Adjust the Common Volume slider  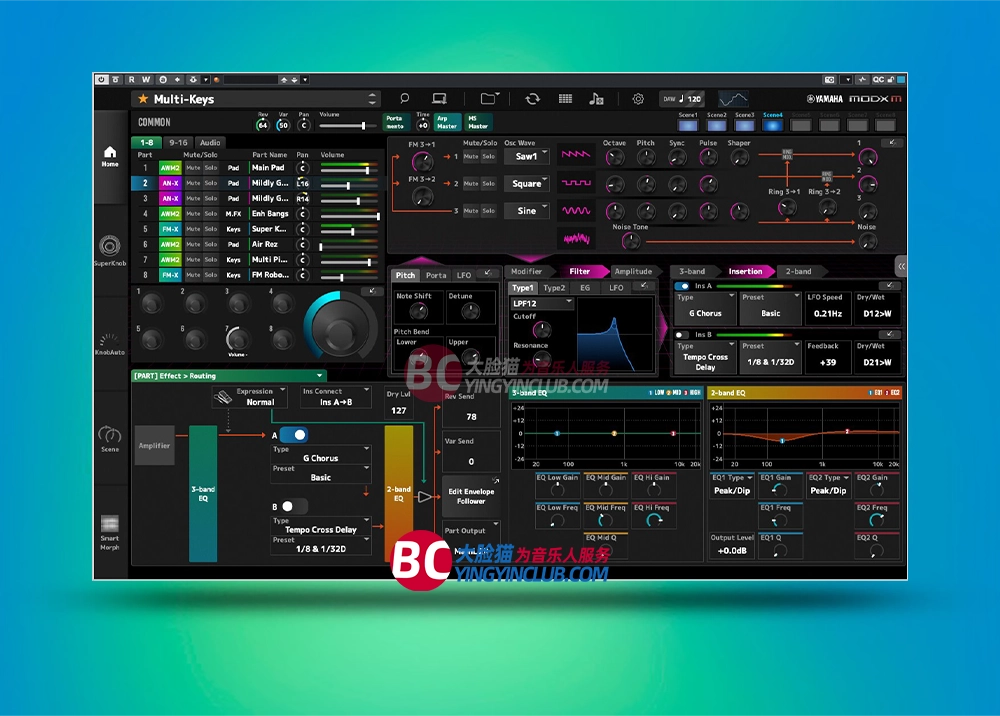(348, 126)
